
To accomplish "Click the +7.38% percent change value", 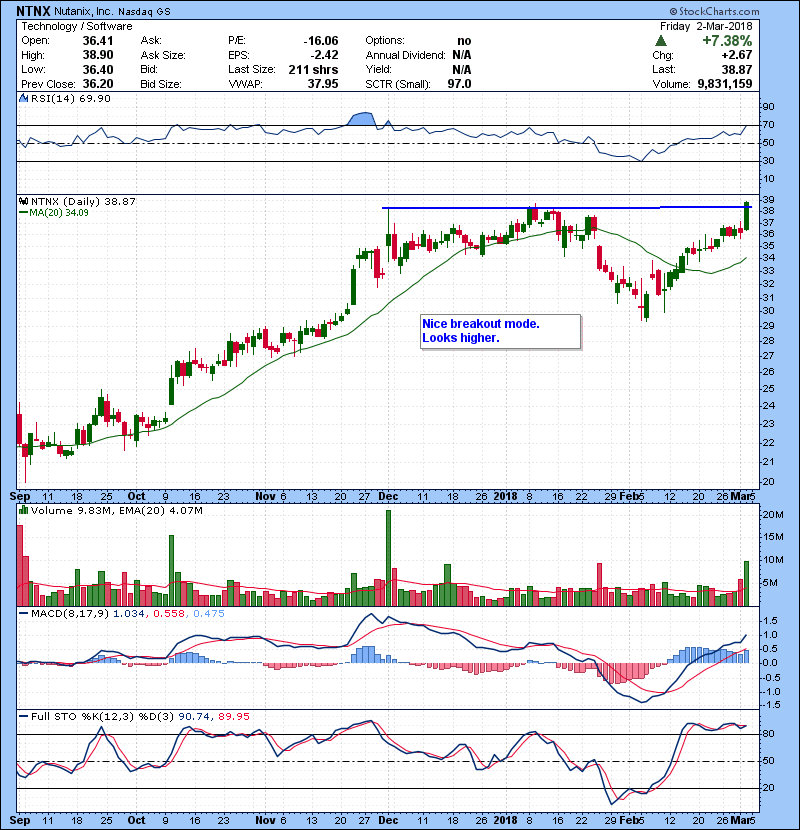I will point(727,41).
